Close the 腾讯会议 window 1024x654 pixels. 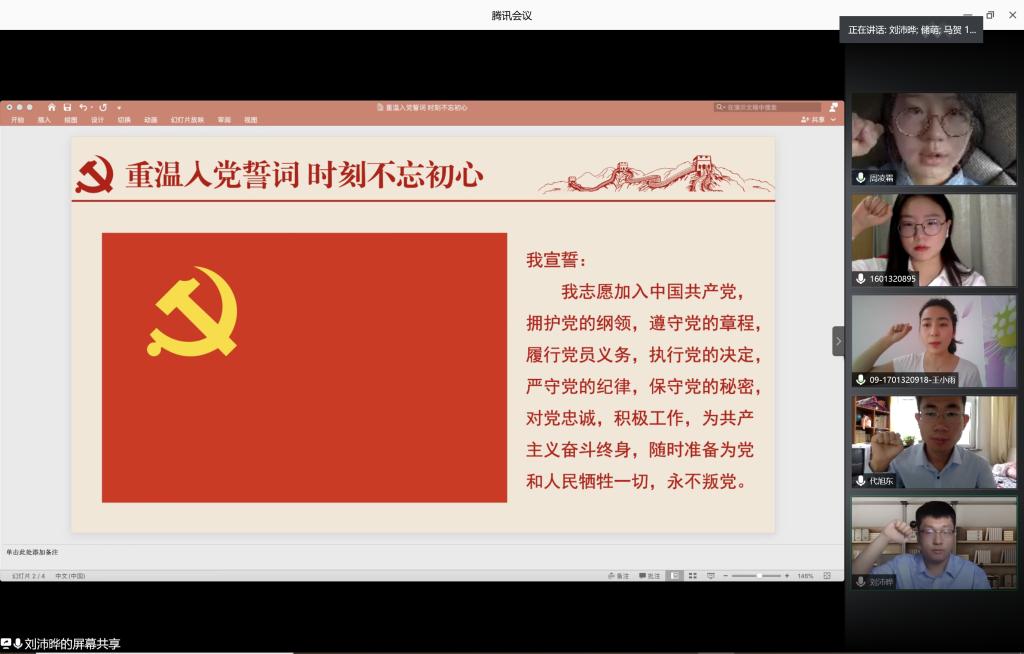pos(1012,15)
